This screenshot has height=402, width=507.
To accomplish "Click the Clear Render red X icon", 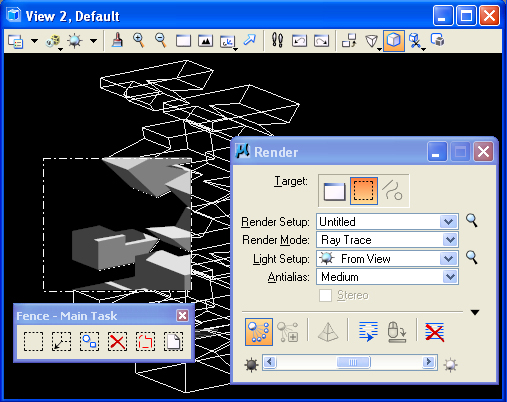I will (435, 332).
